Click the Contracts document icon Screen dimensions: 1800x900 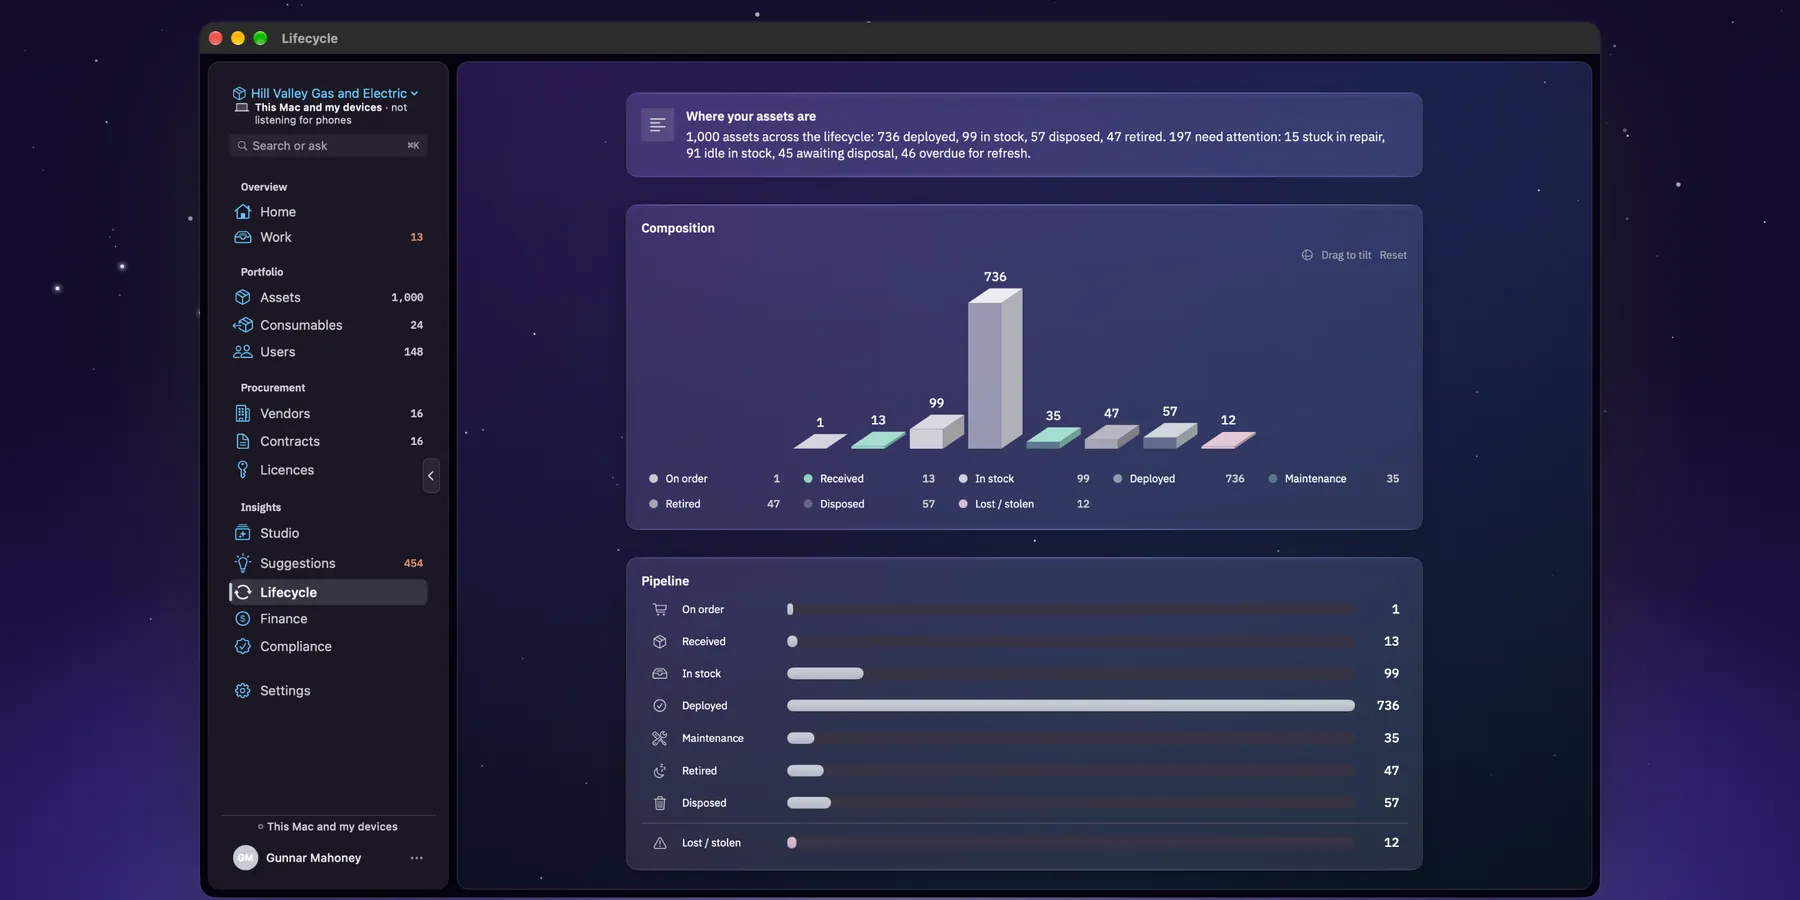click(242, 441)
